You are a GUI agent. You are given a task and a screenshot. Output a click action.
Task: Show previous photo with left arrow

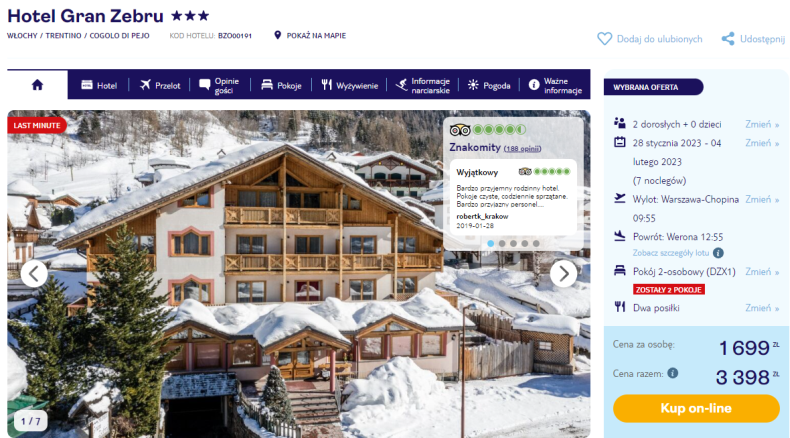(x=34, y=274)
